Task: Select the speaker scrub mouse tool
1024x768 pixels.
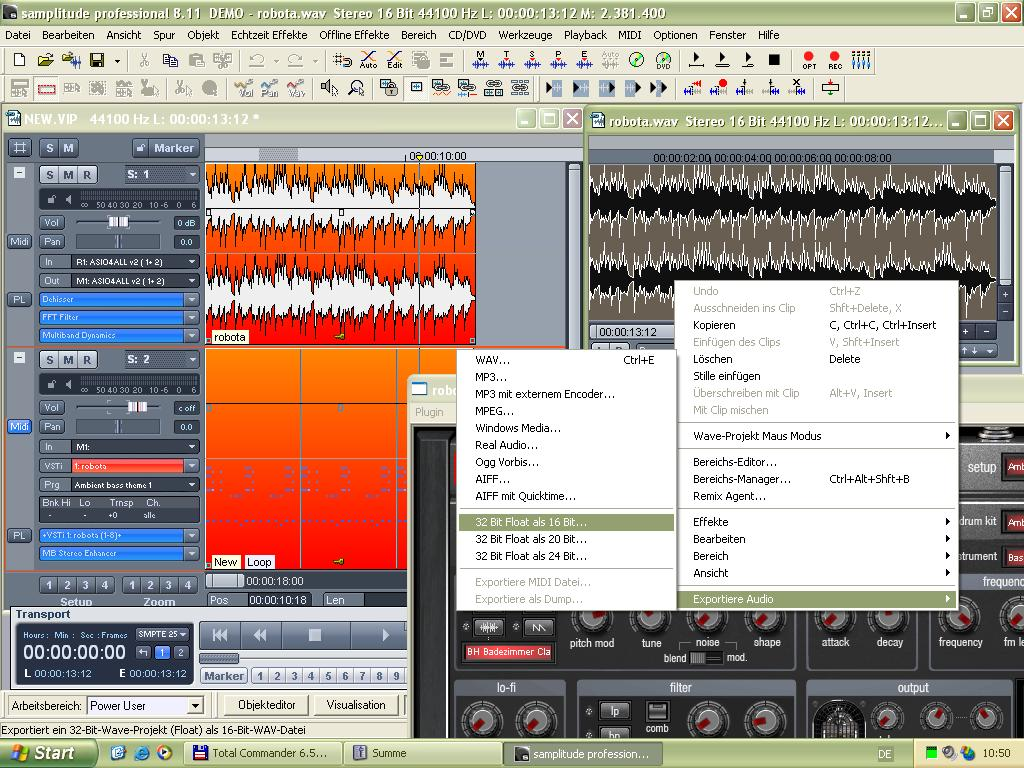Action: pos(330,88)
